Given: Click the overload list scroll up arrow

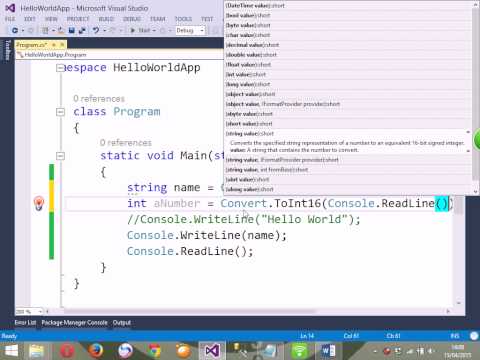Looking at the screenshot, I should pos(475,5).
